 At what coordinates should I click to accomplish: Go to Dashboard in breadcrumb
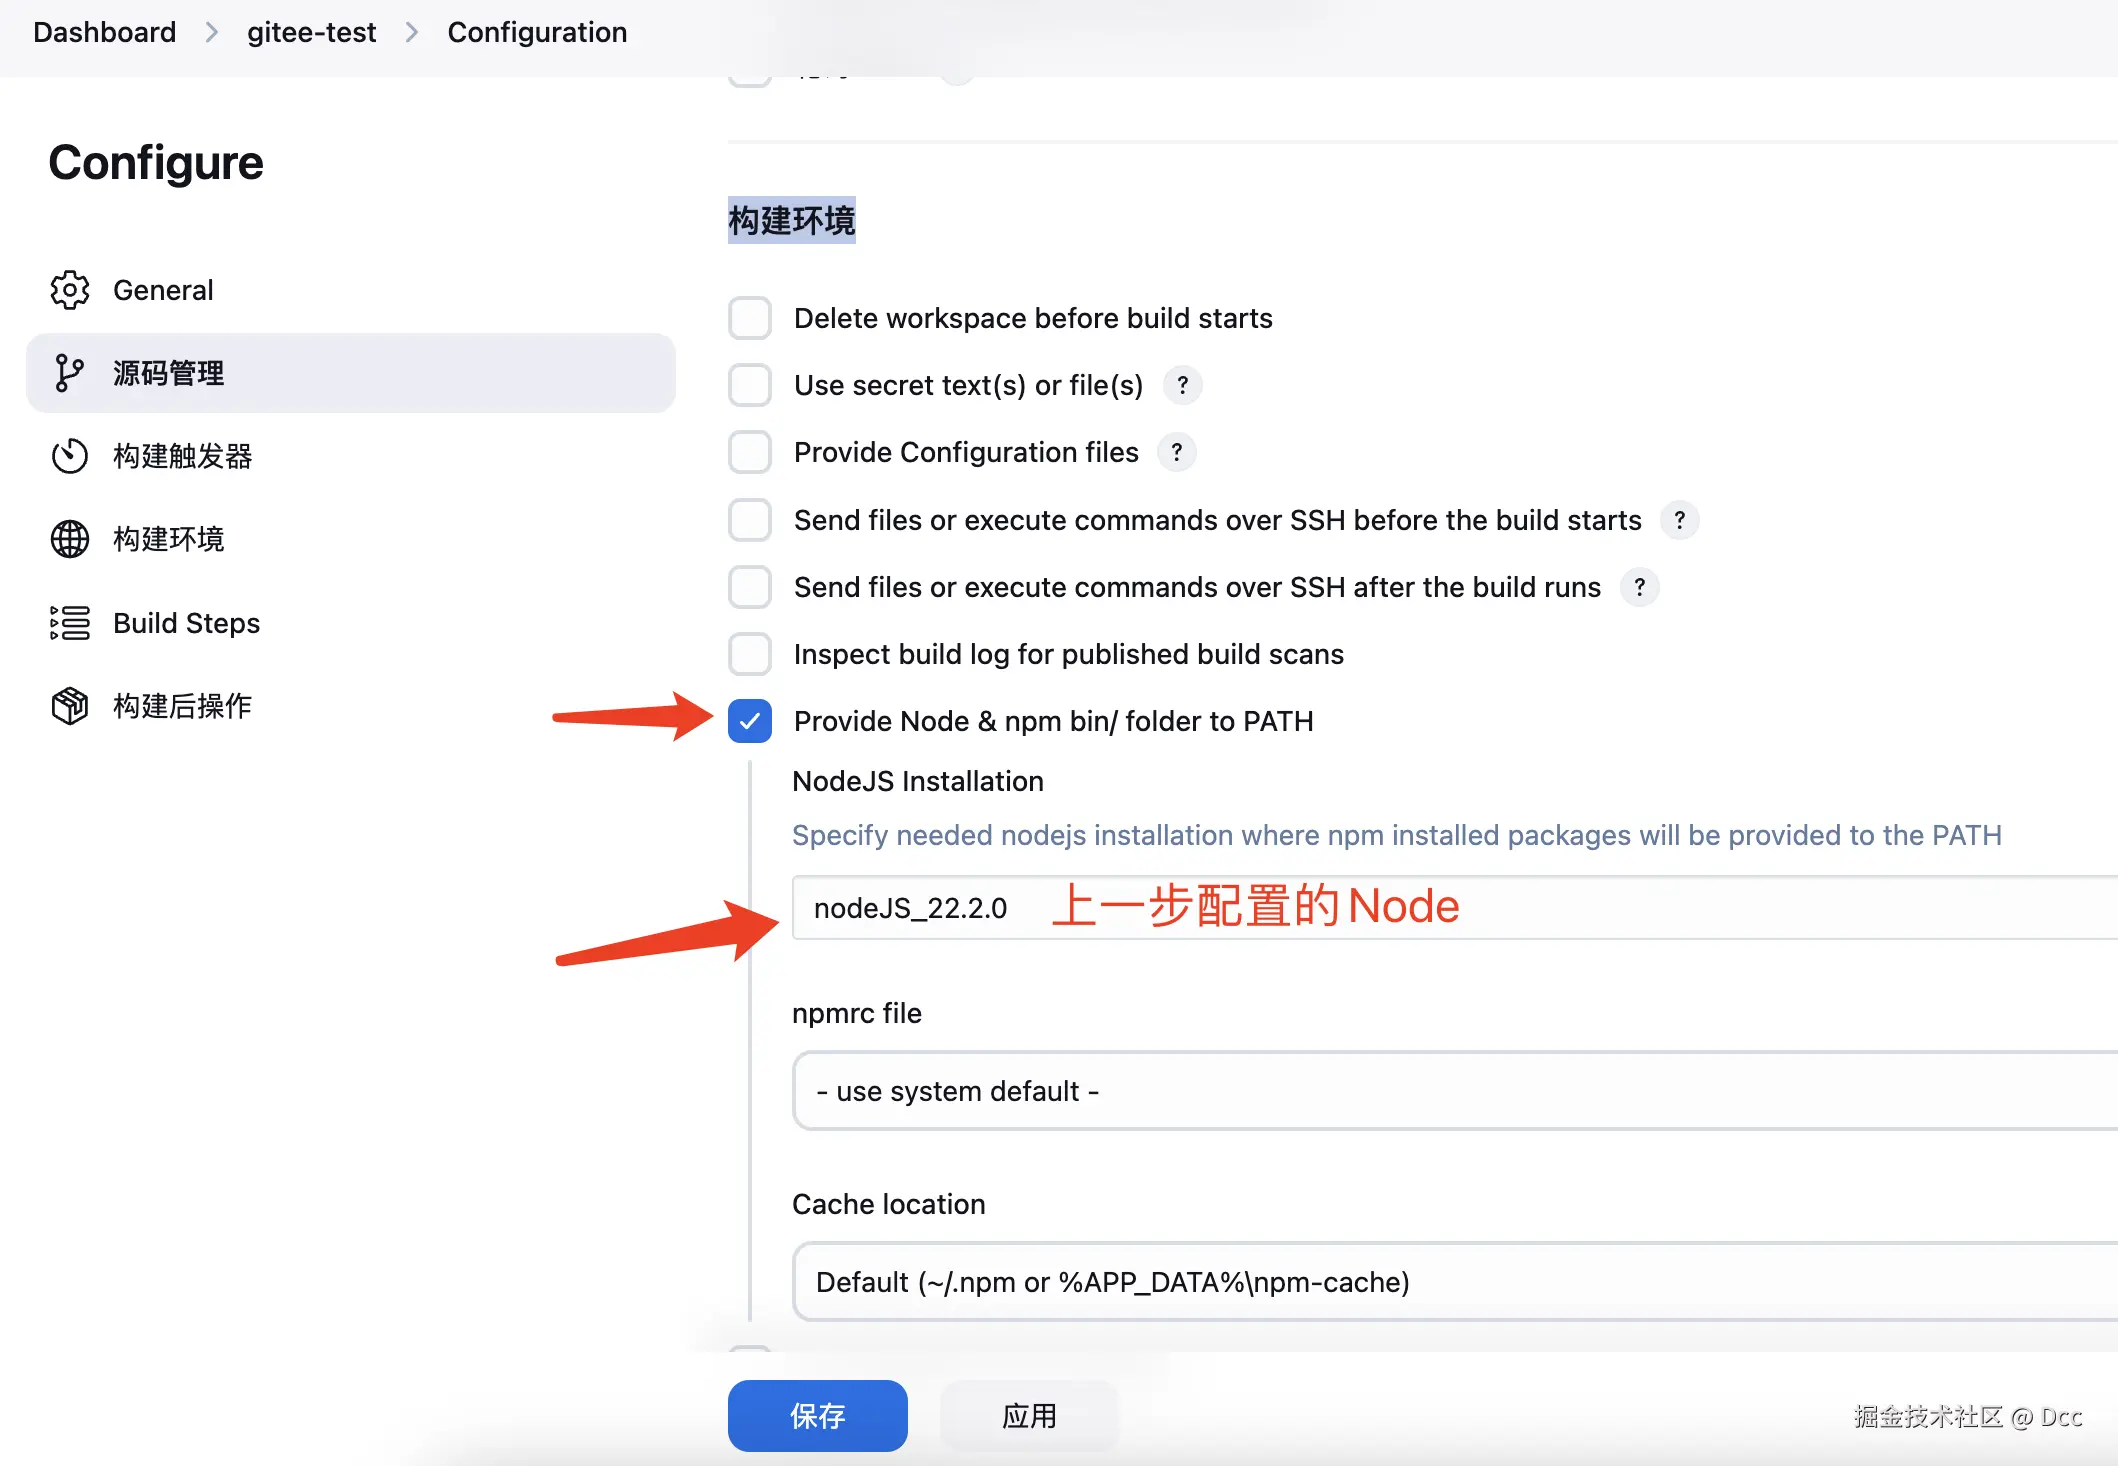tap(104, 32)
